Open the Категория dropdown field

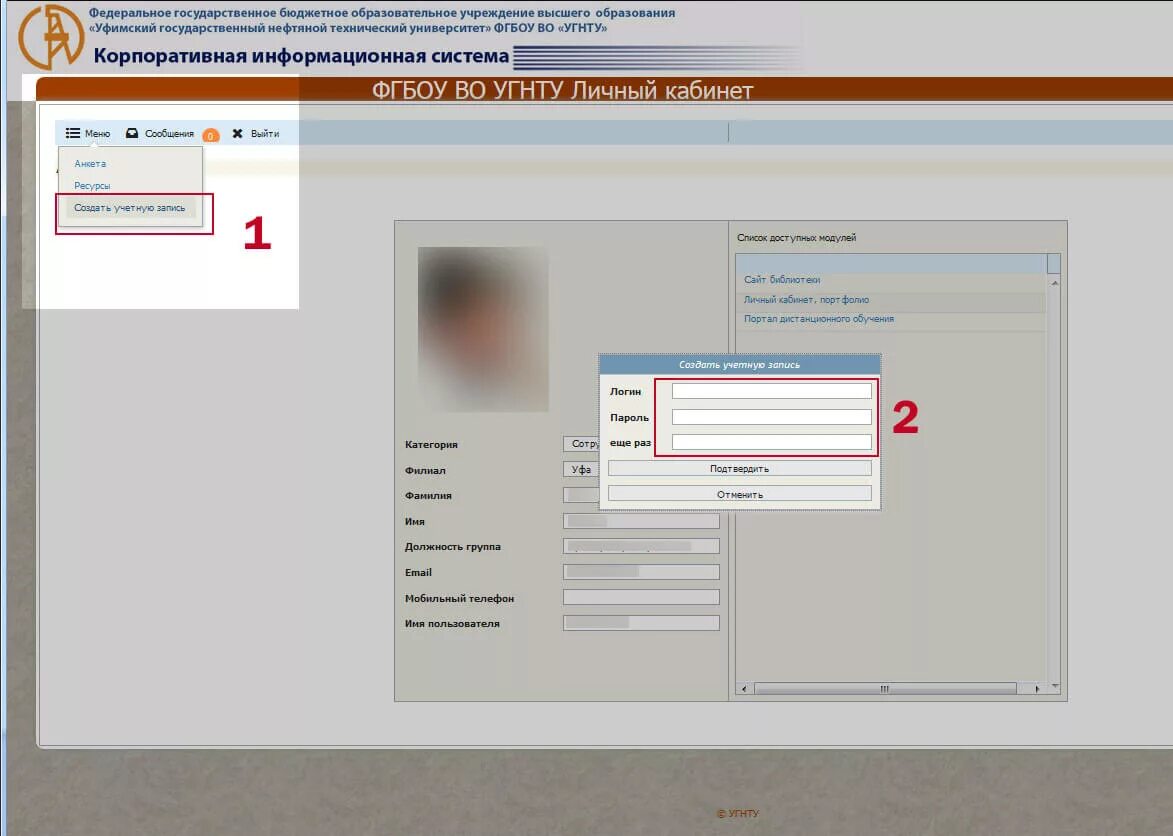pos(581,443)
